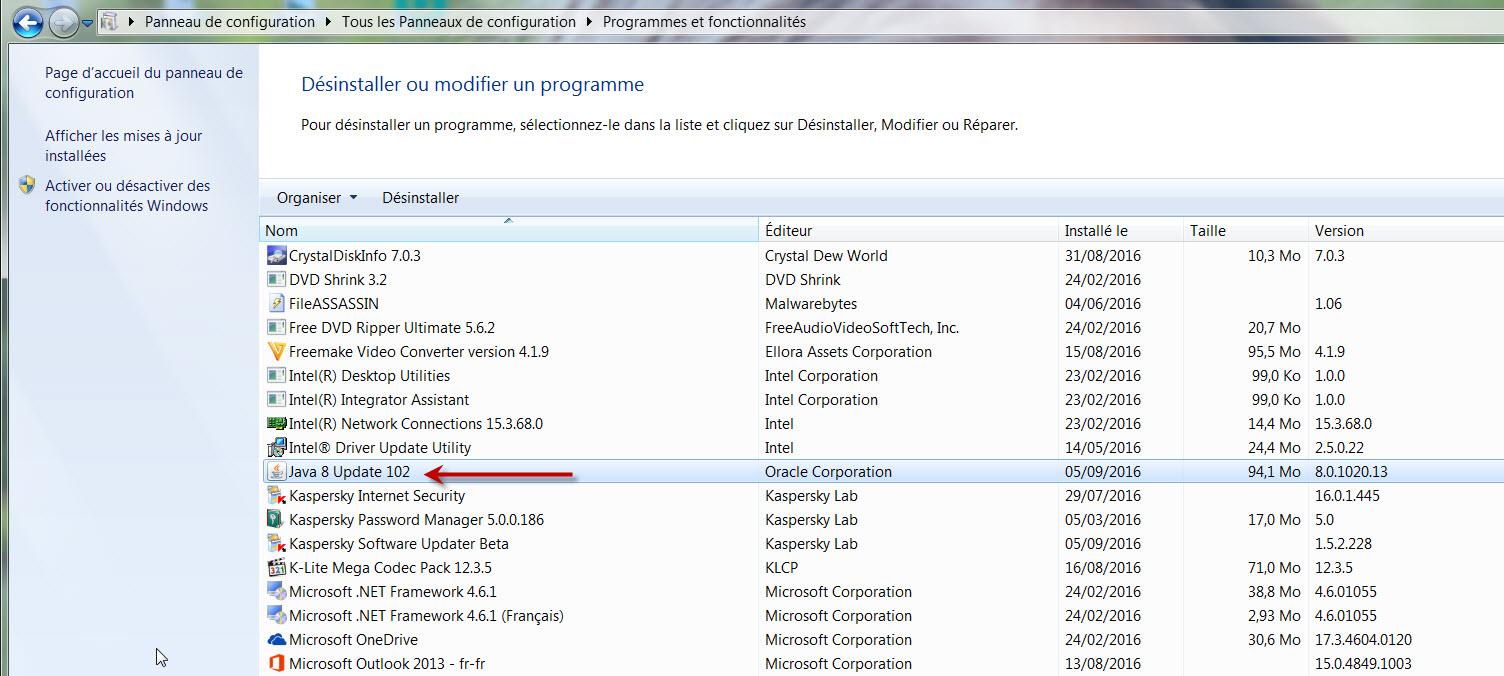Select 'K-Lite Mega Codec Pack 12.3.5' name
The height and width of the screenshot is (676, 1504).
point(390,568)
